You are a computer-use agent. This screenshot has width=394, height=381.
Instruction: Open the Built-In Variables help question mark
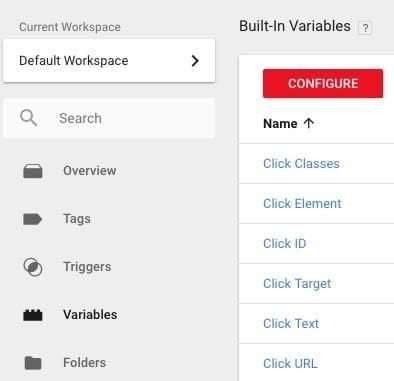[365, 28]
